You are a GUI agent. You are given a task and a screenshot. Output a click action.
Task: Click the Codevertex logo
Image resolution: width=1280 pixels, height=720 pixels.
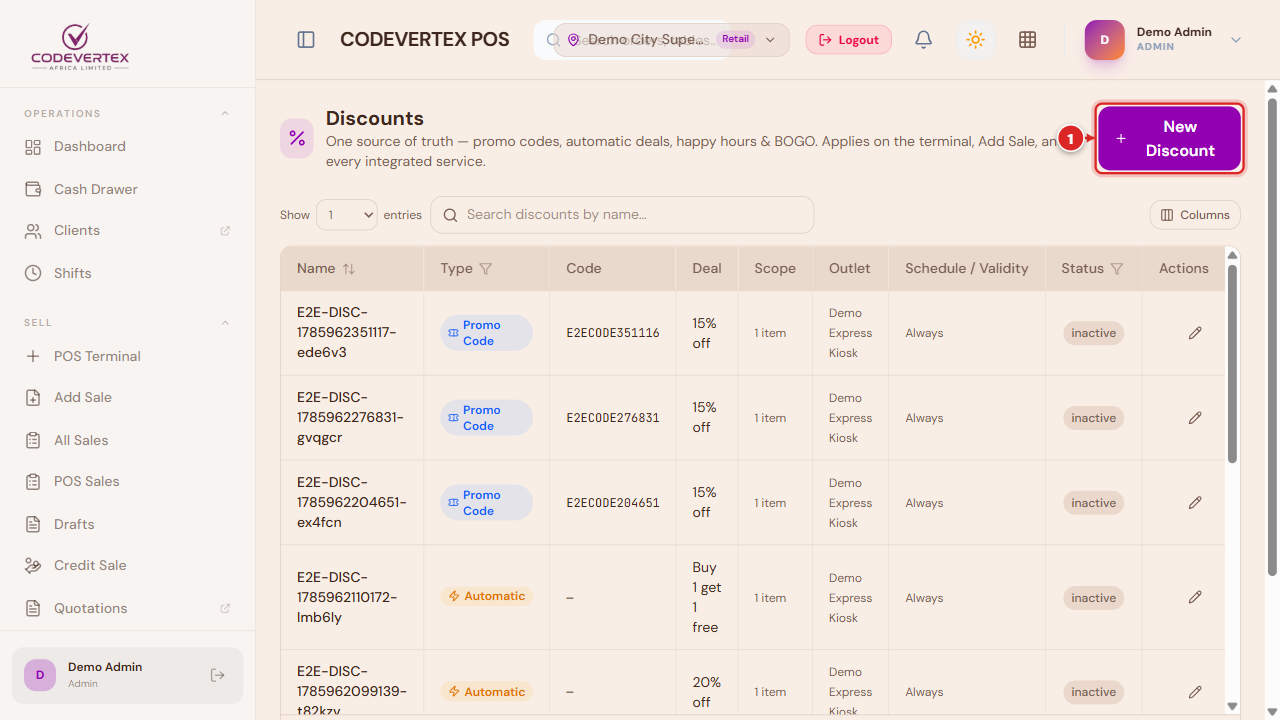click(80, 47)
